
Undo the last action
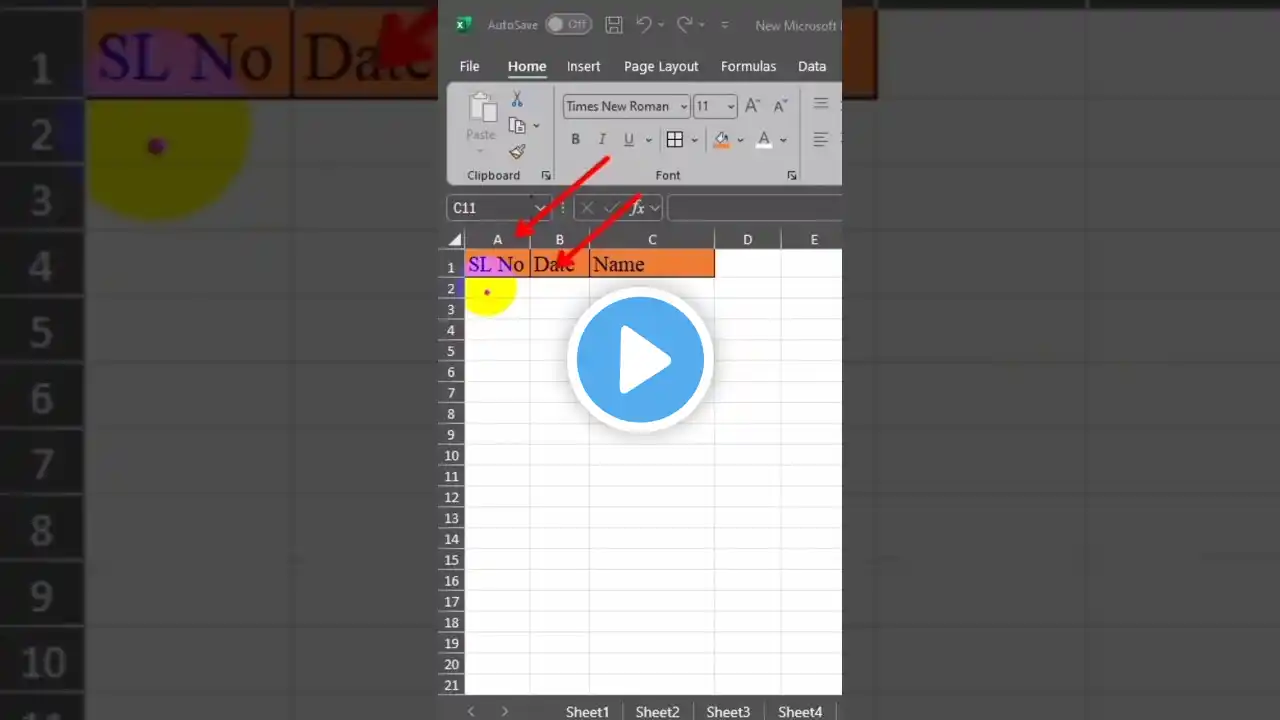click(644, 25)
